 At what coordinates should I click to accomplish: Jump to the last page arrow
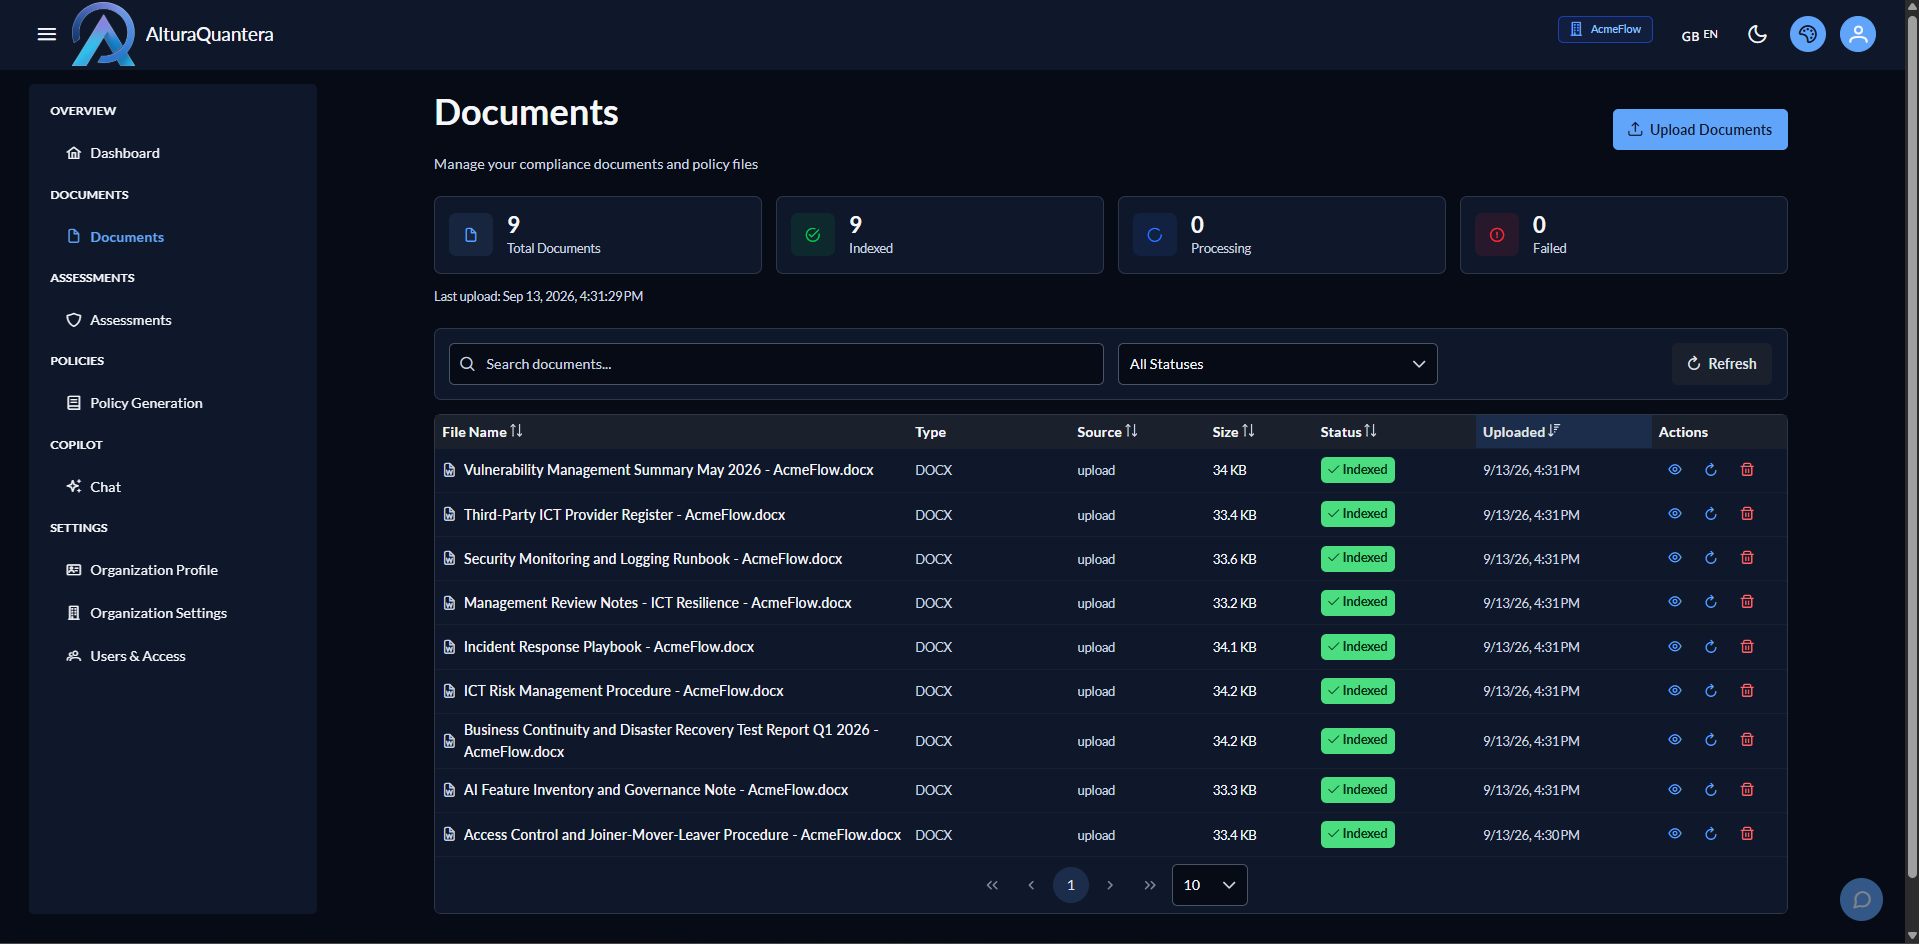point(1149,885)
